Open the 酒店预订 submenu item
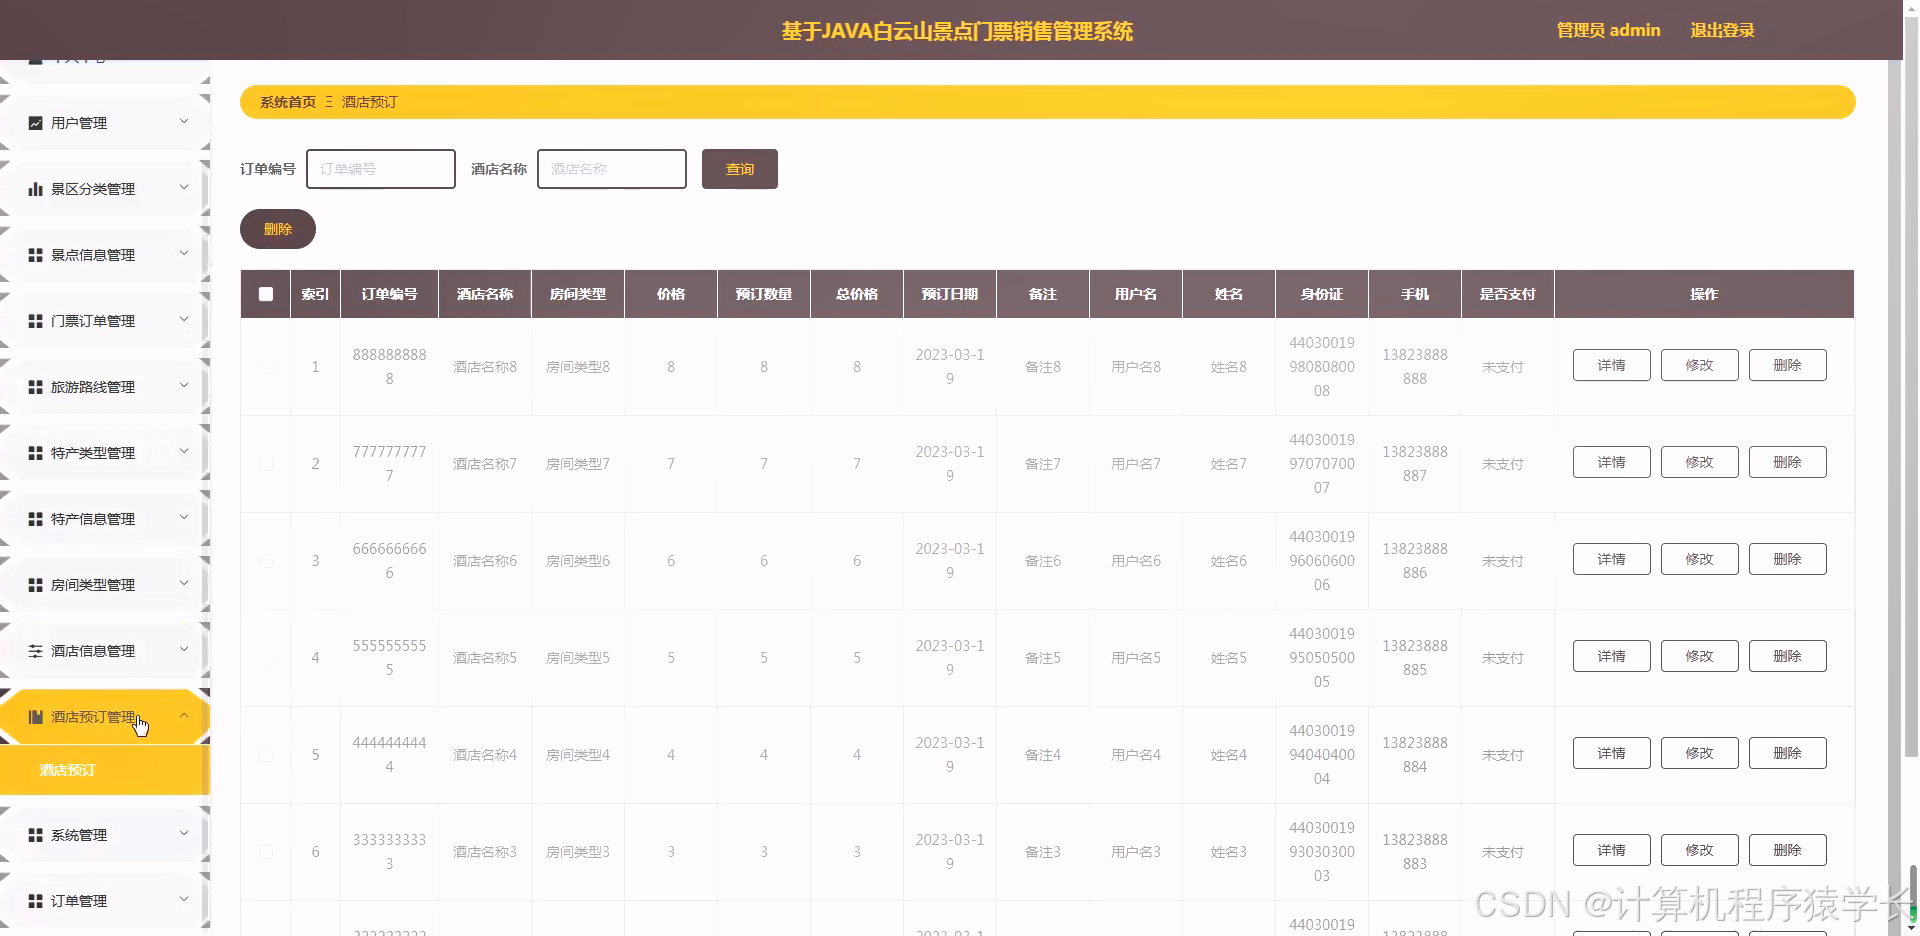 [105, 770]
